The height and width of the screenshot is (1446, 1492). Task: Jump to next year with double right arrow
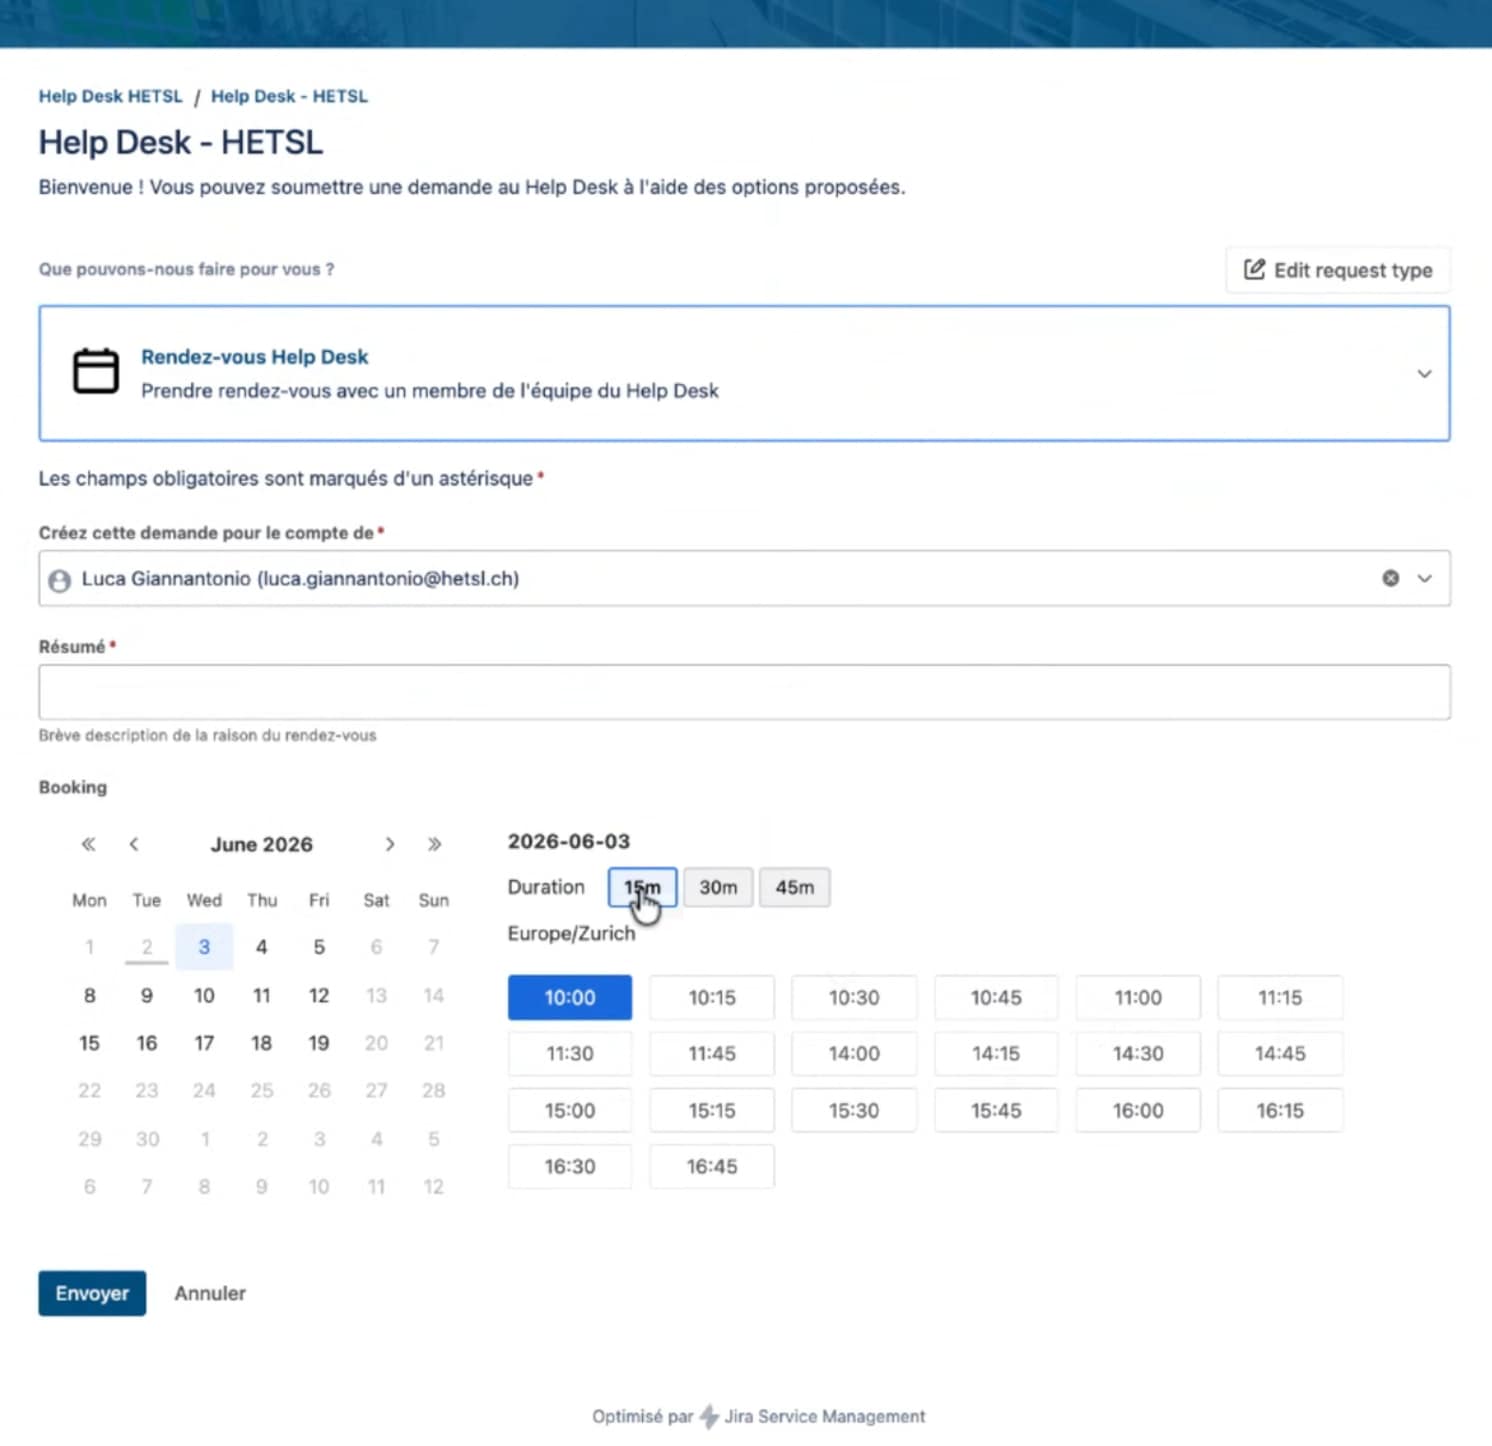434,844
